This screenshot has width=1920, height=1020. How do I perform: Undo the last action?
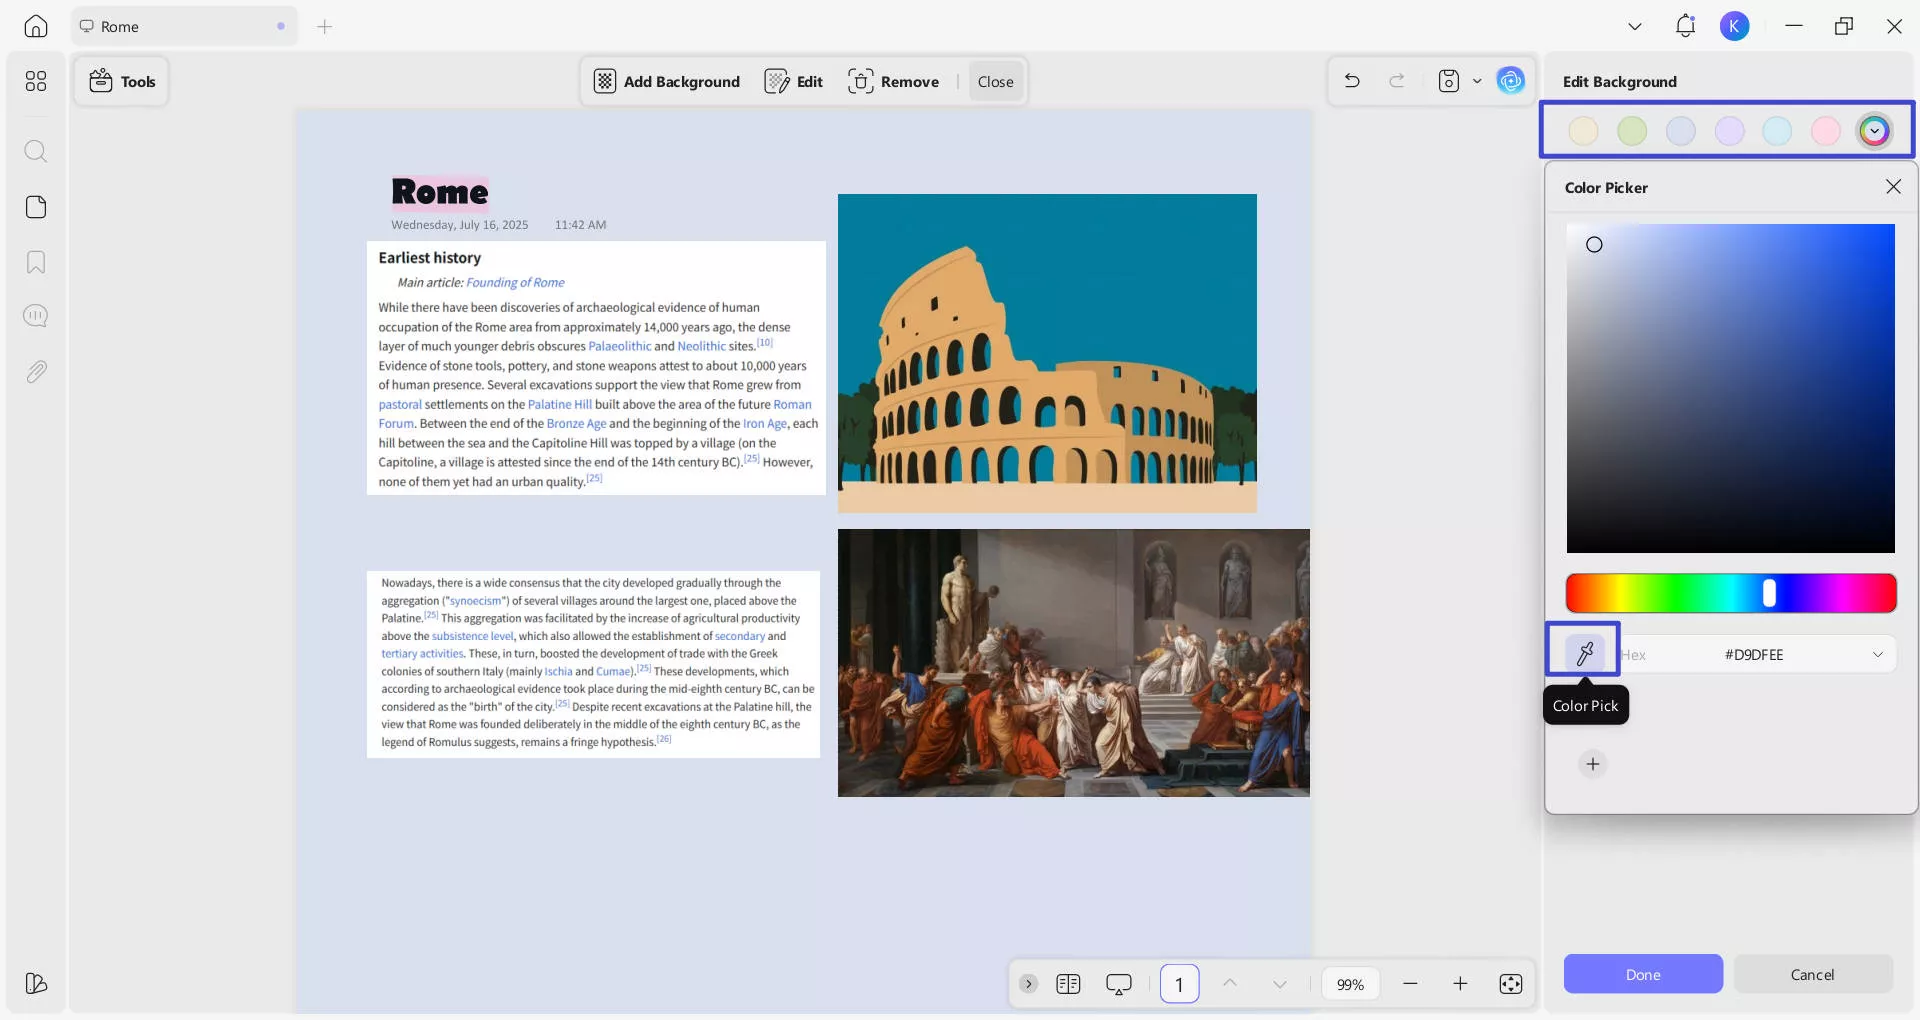[1352, 81]
